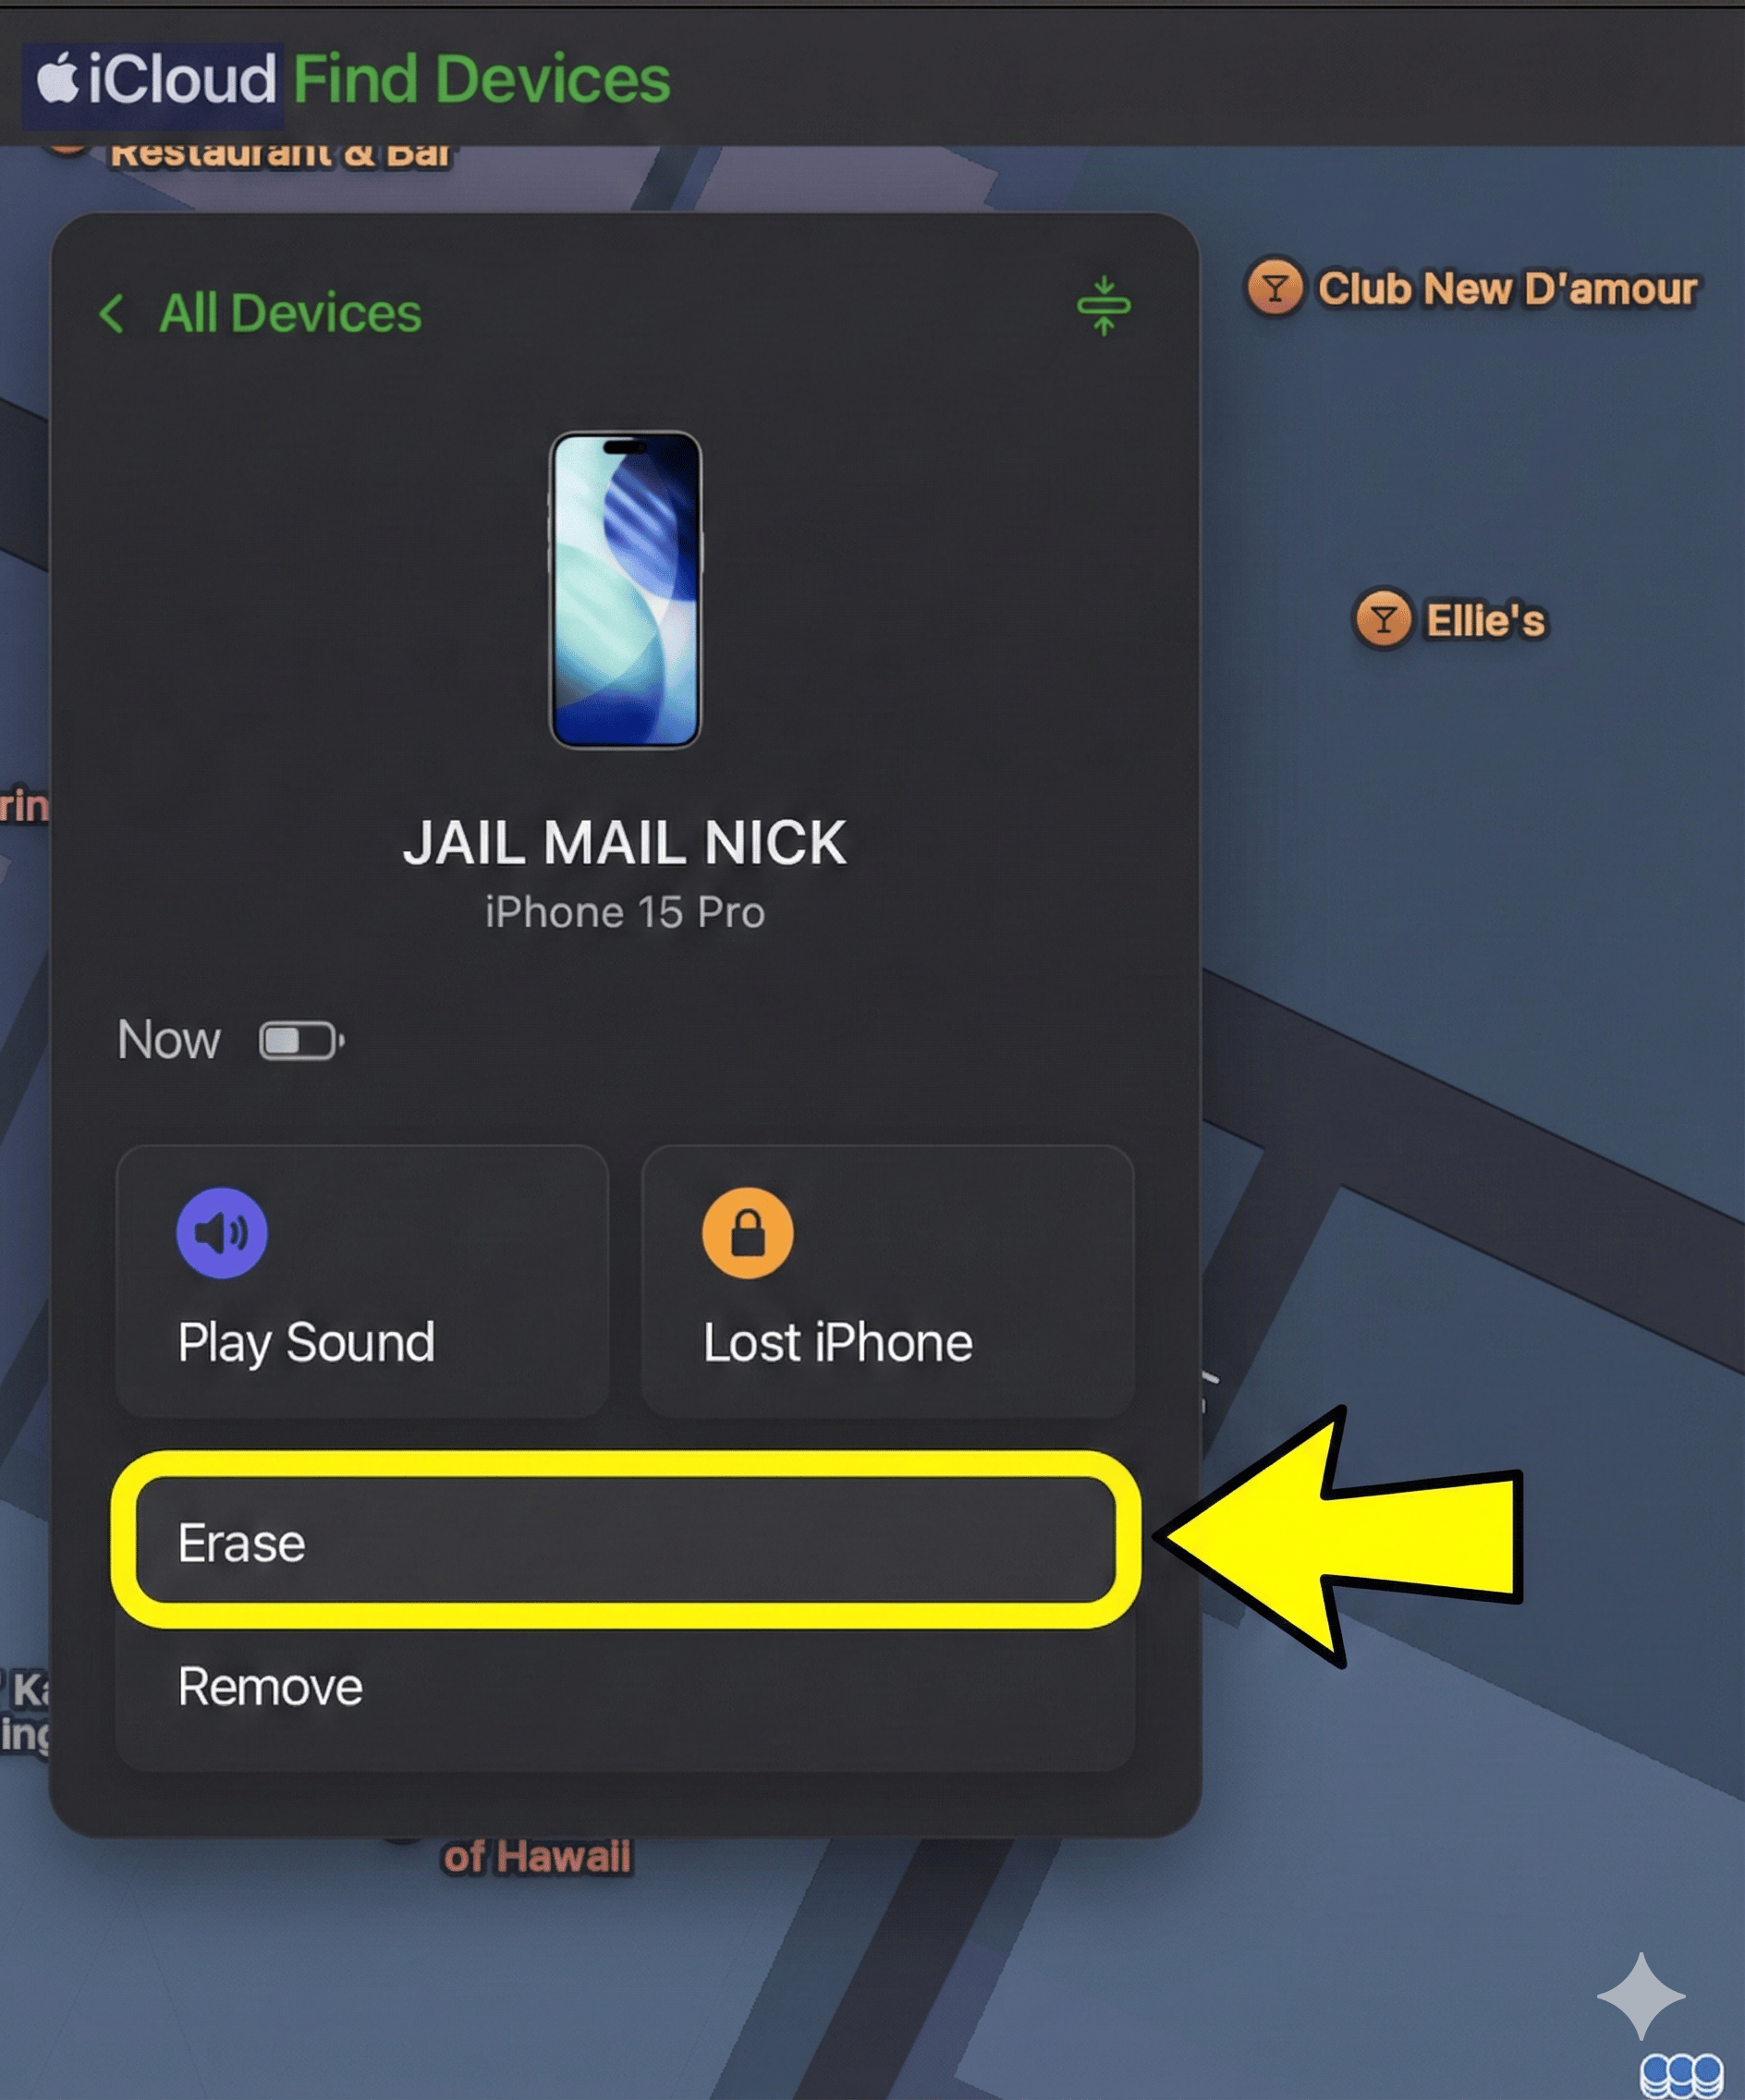
Task: Click the battery level indicator
Action: [x=302, y=1040]
